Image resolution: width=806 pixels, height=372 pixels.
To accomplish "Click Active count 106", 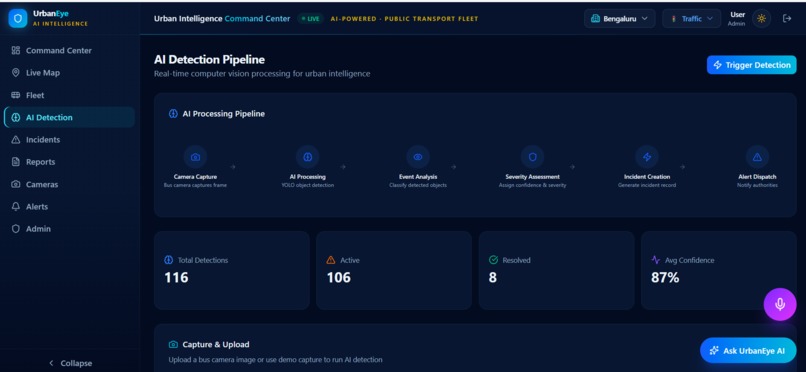I will pyautogui.click(x=339, y=277).
